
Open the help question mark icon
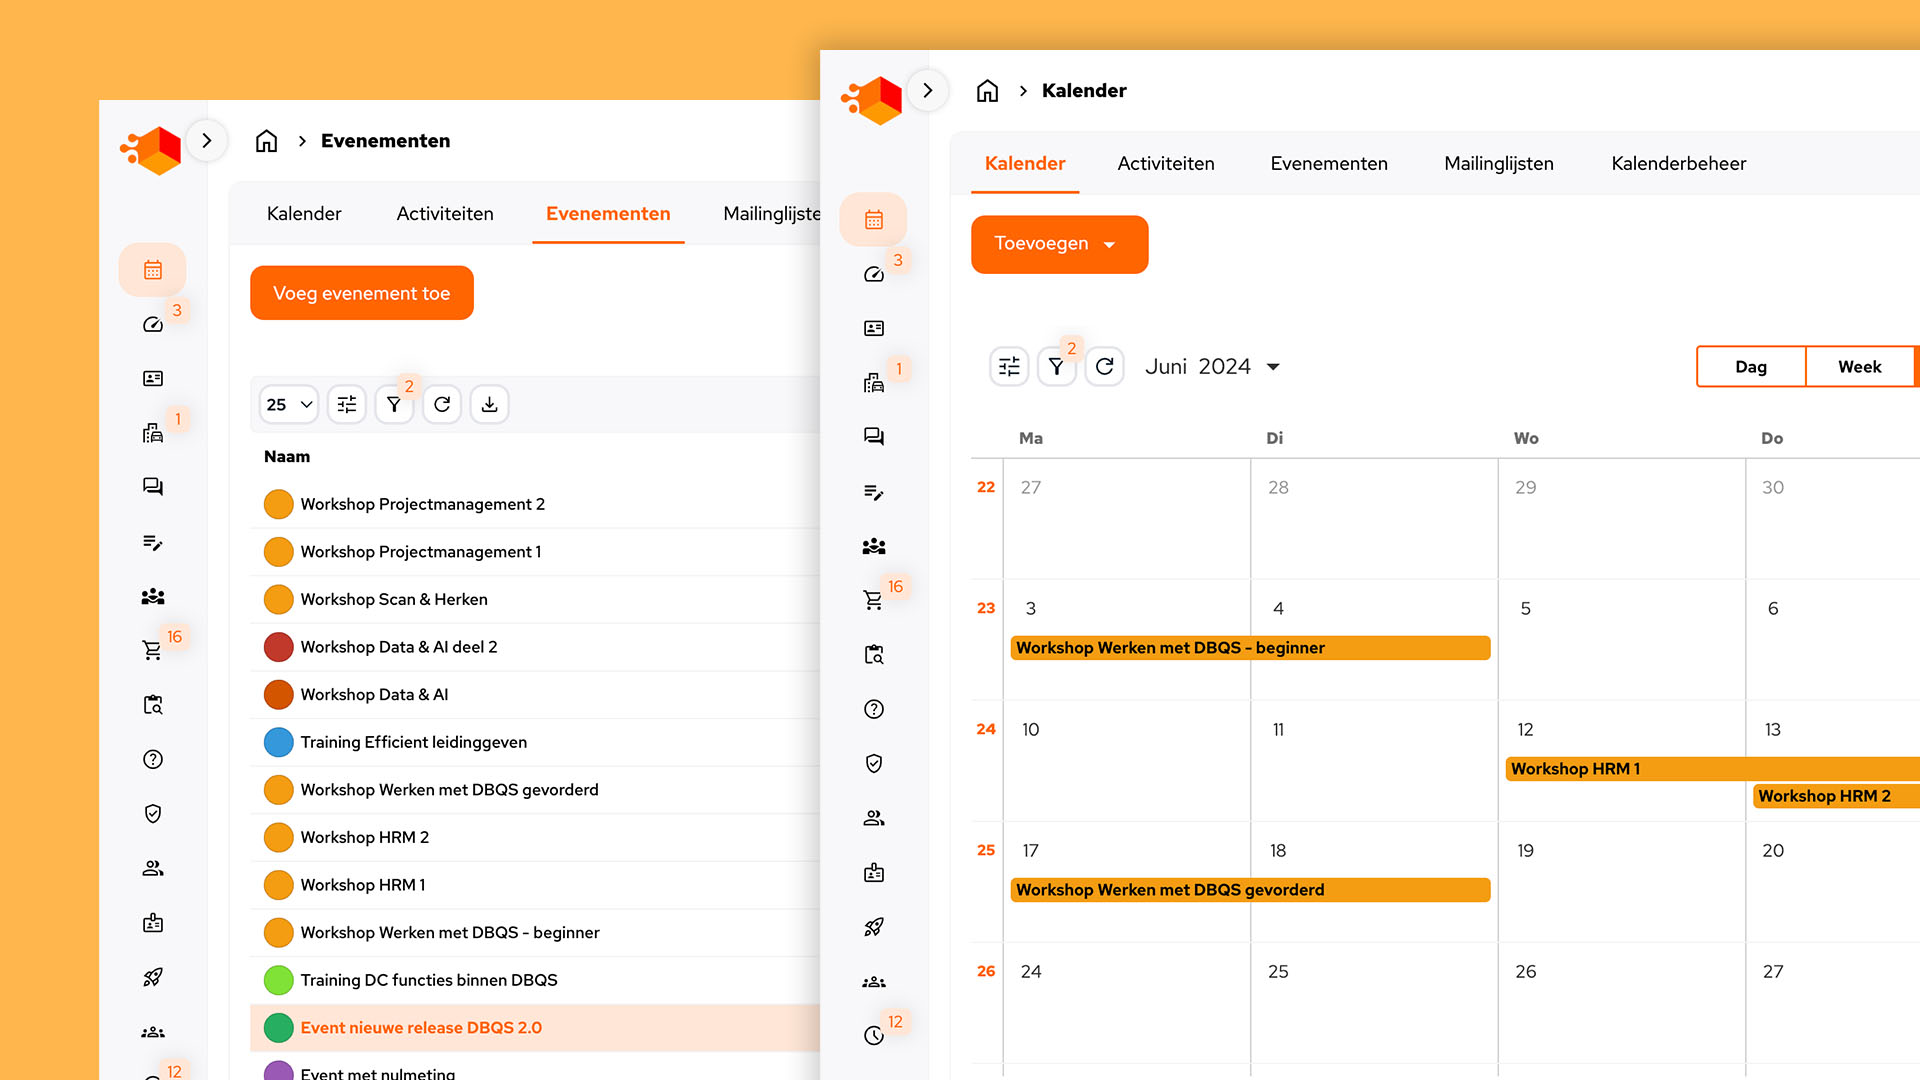click(x=873, y=709)
